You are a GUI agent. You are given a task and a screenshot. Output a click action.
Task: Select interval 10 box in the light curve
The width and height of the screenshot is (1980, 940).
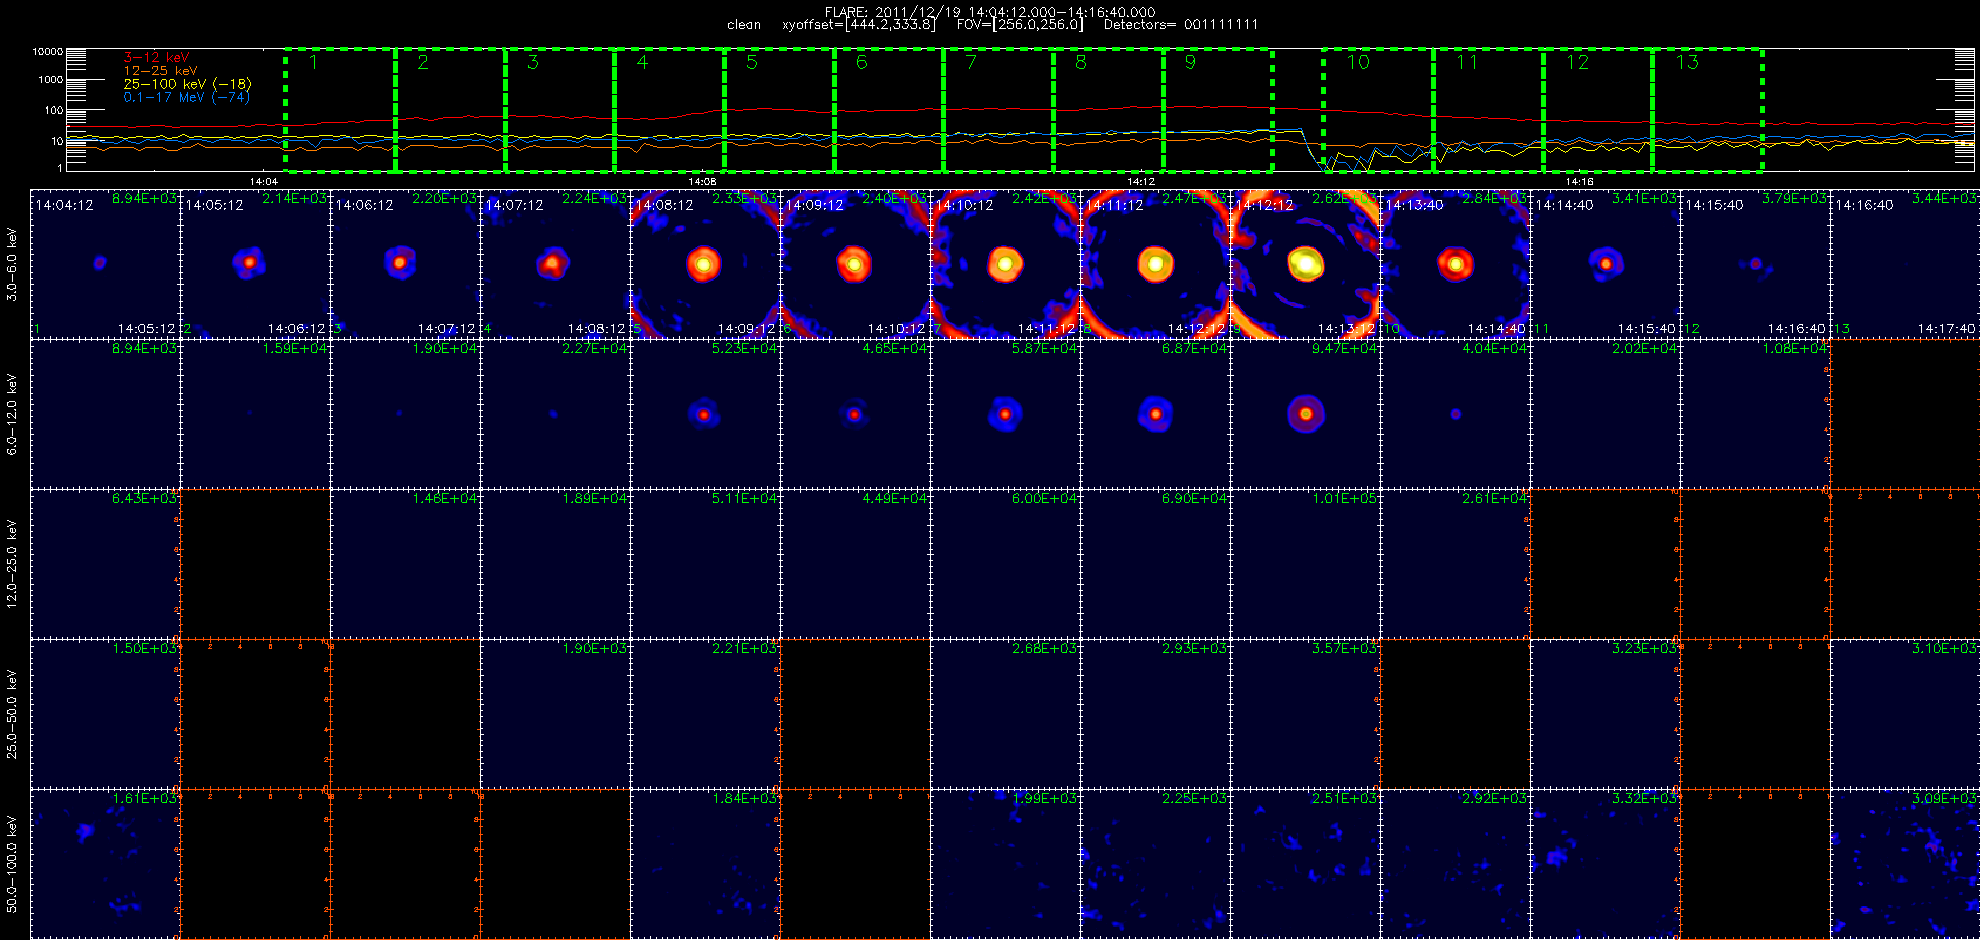point(1378,110)
